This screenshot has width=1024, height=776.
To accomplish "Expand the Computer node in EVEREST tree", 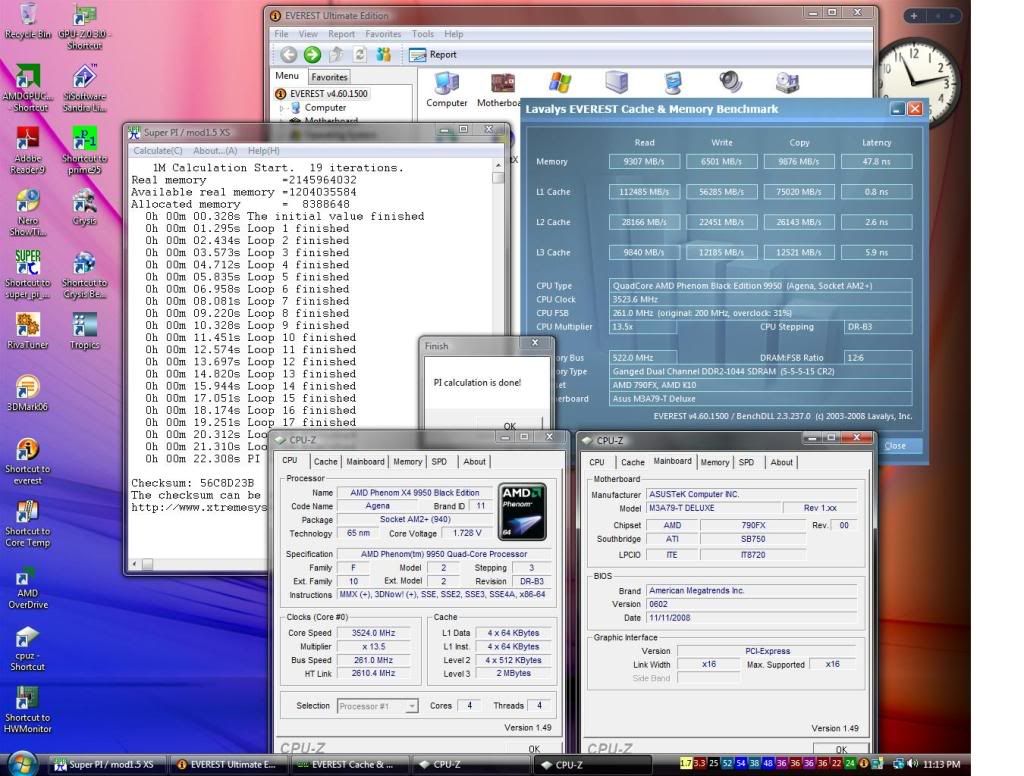I will (x=283, y=108).
